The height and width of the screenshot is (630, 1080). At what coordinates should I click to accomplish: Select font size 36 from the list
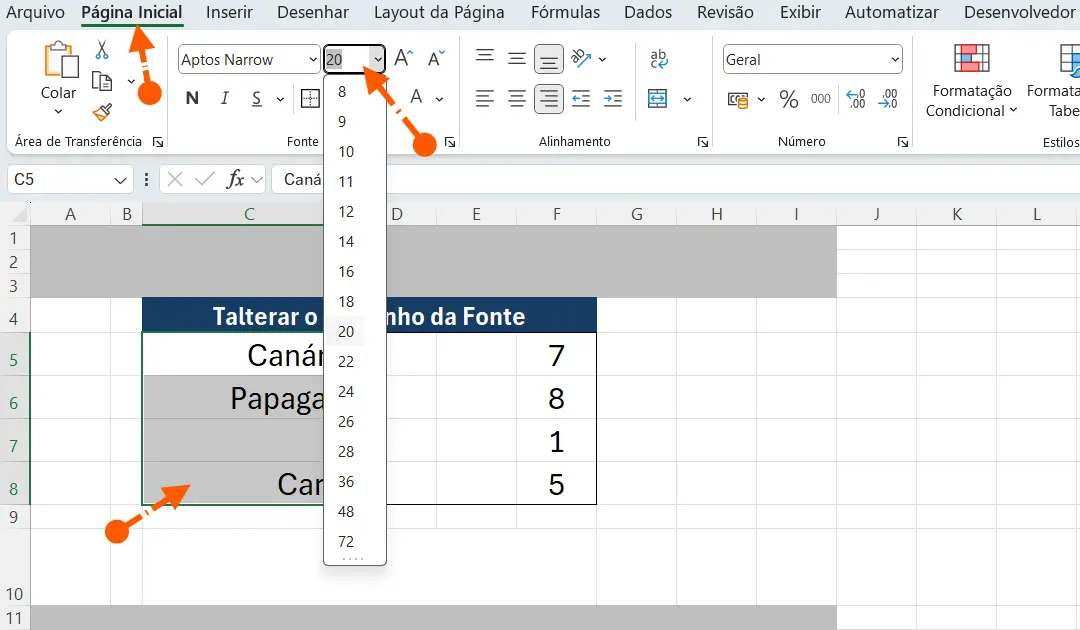pyautogui.click(x=346, y=481)
